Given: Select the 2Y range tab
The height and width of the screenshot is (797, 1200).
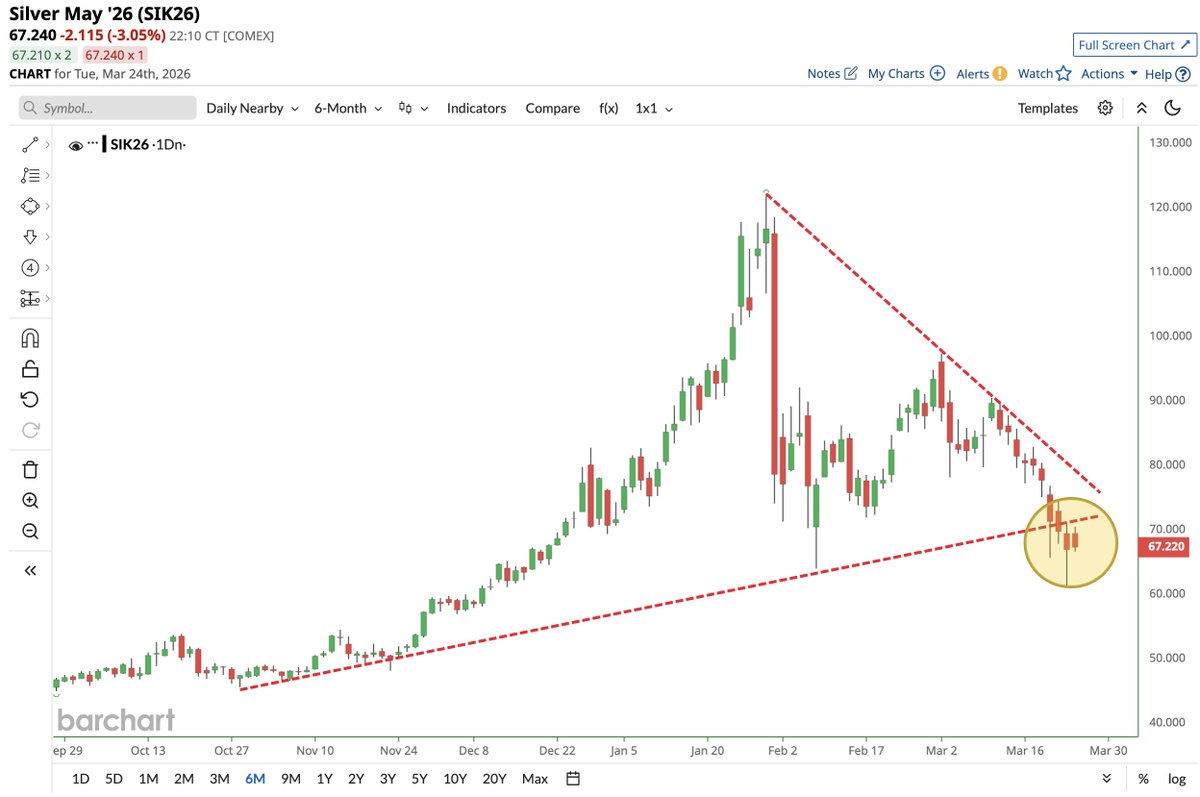Looking at the screenshot, I should click(x=356, y=779).
